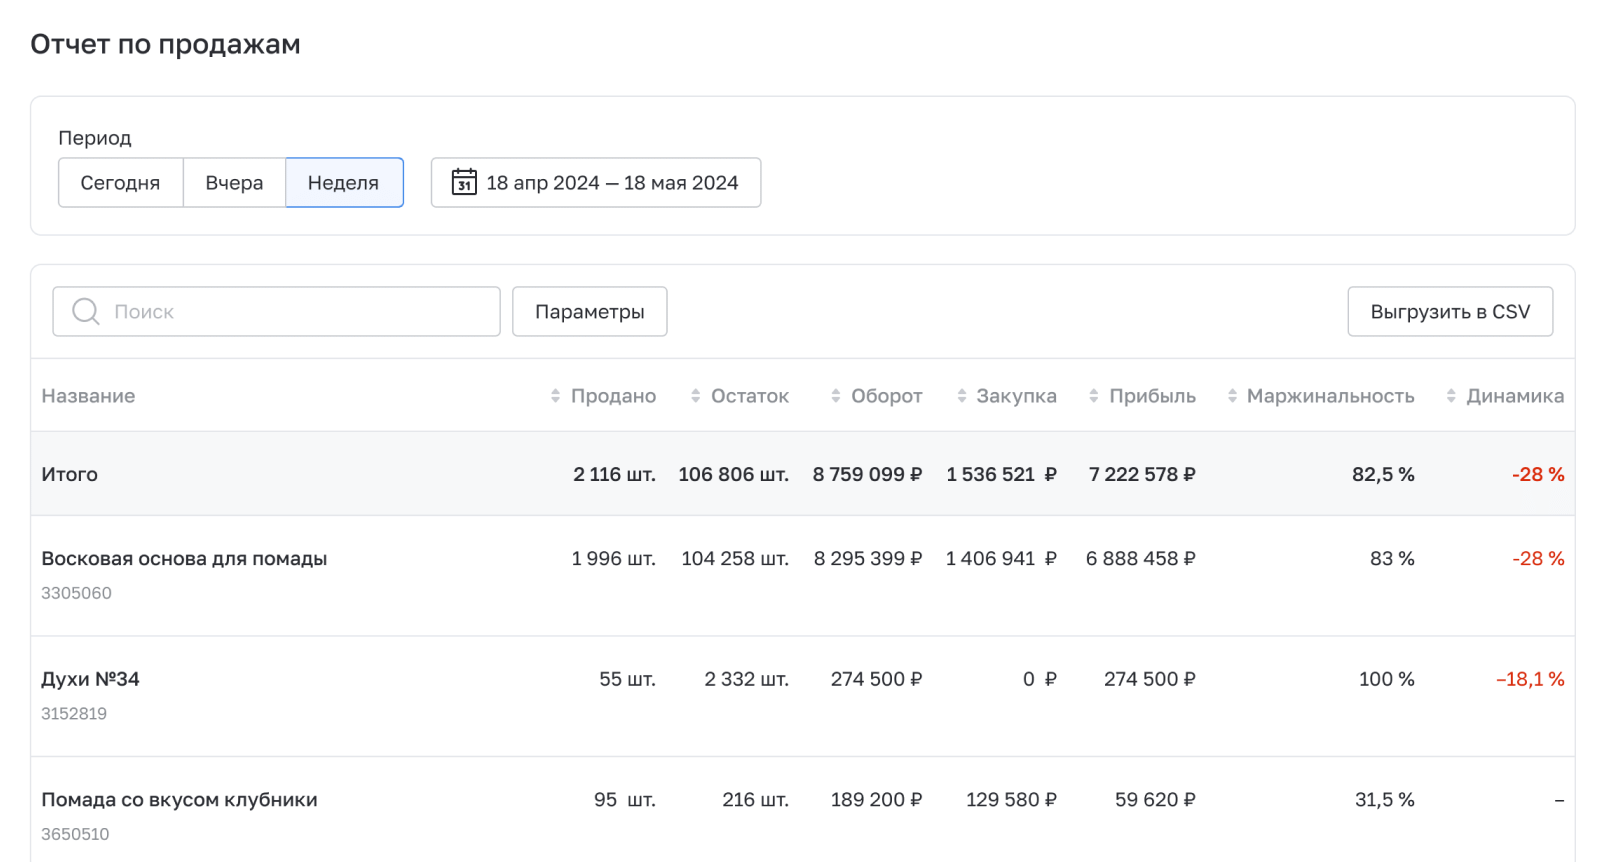Sort by Закупка column arrows

(x=962, y=396)
